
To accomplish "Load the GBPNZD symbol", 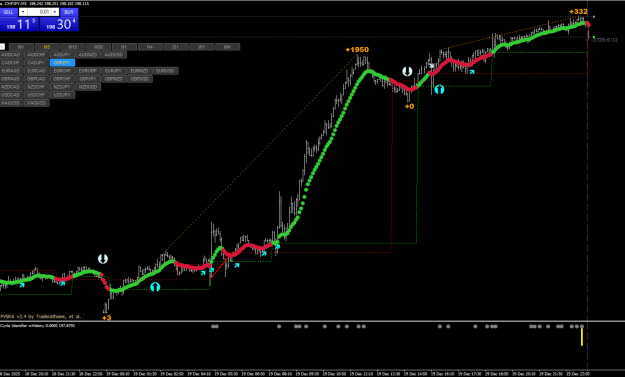I will click(114, 79).
